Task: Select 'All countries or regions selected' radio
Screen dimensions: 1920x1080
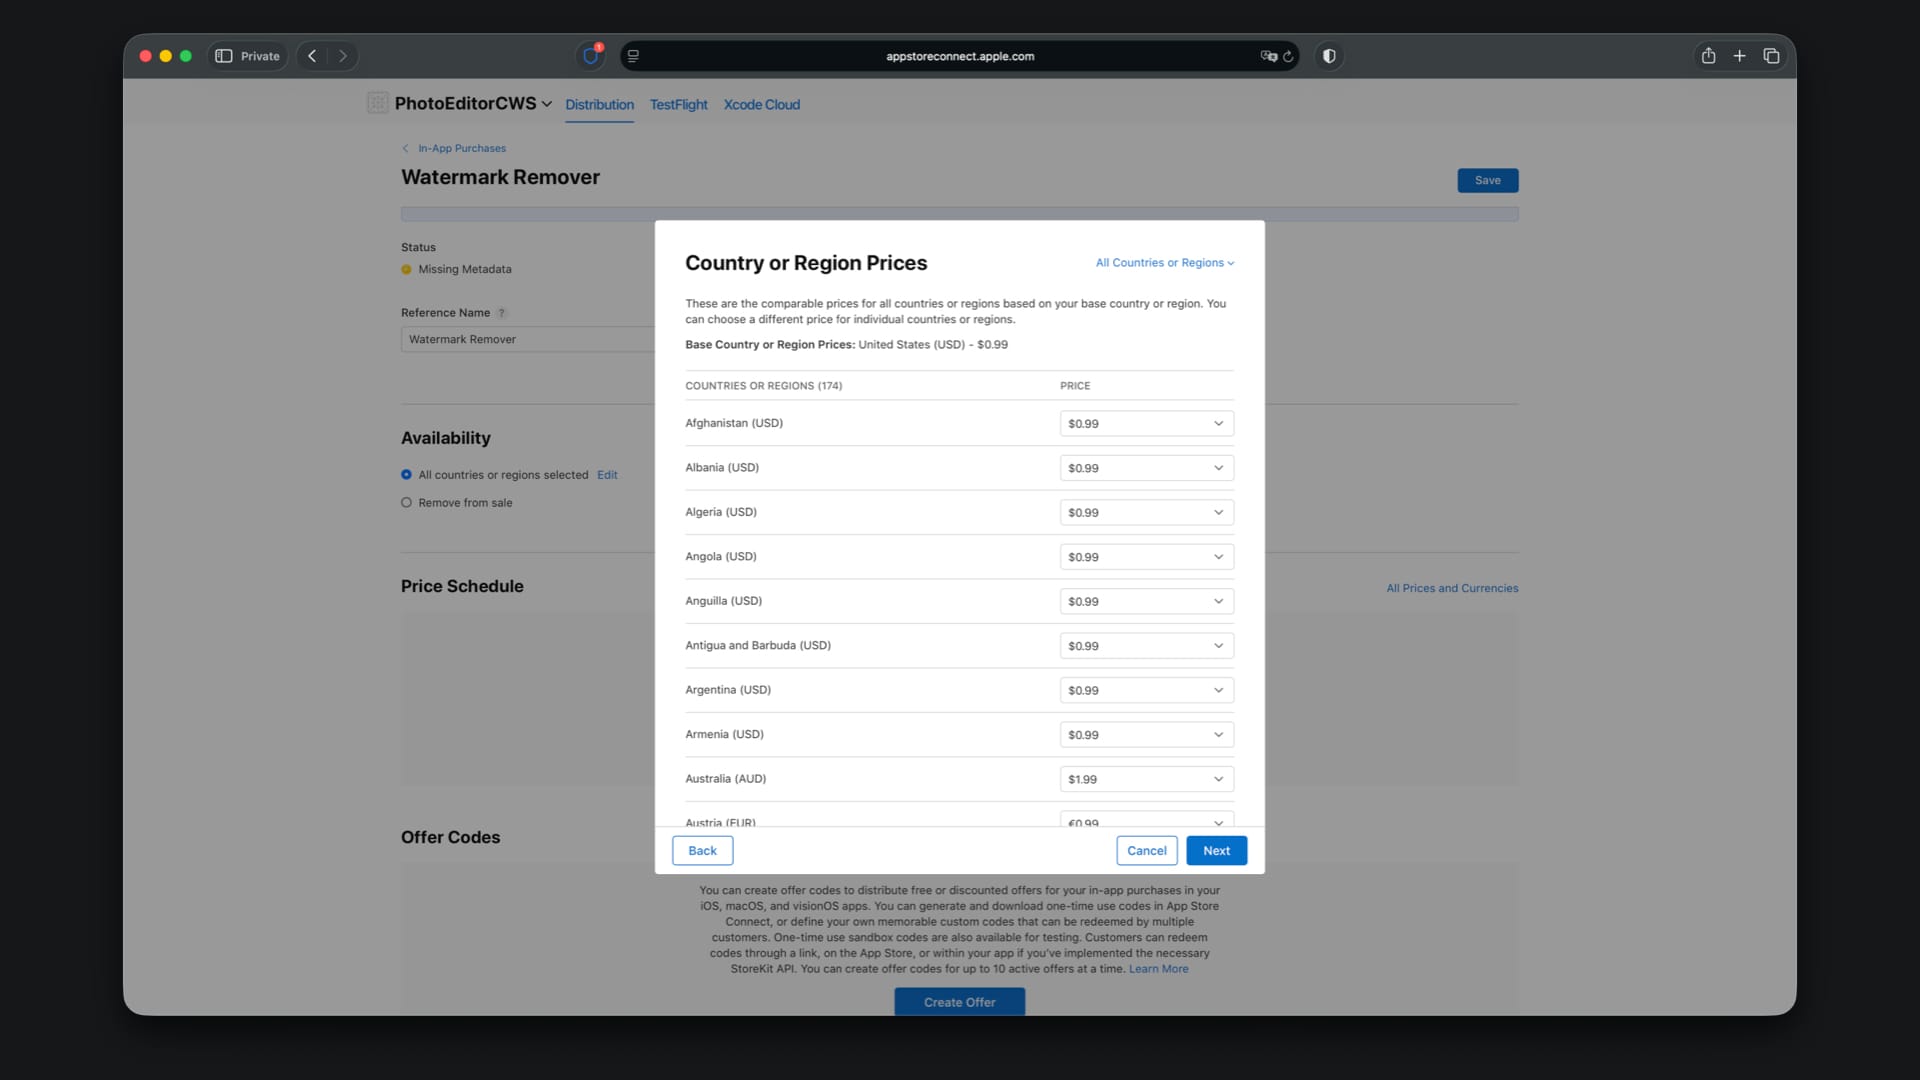Action: (x=406, y=475)
